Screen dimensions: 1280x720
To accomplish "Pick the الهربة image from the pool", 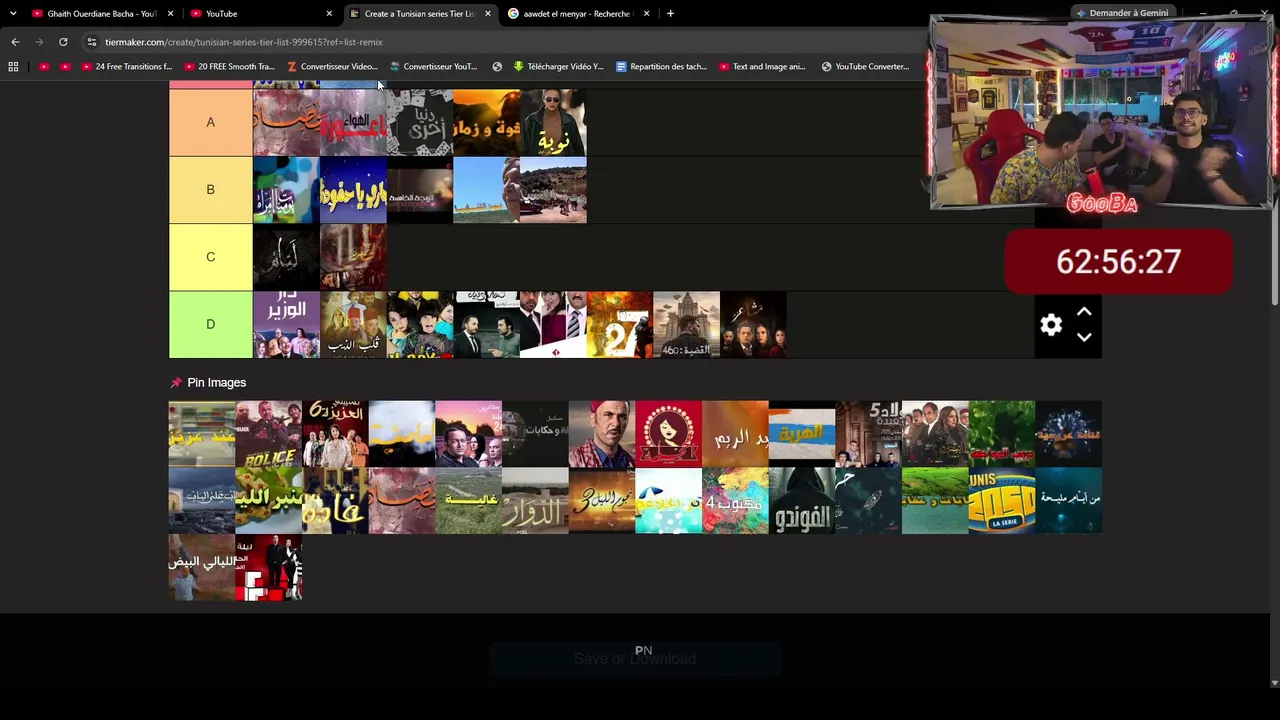I will [x=801, y=434].
